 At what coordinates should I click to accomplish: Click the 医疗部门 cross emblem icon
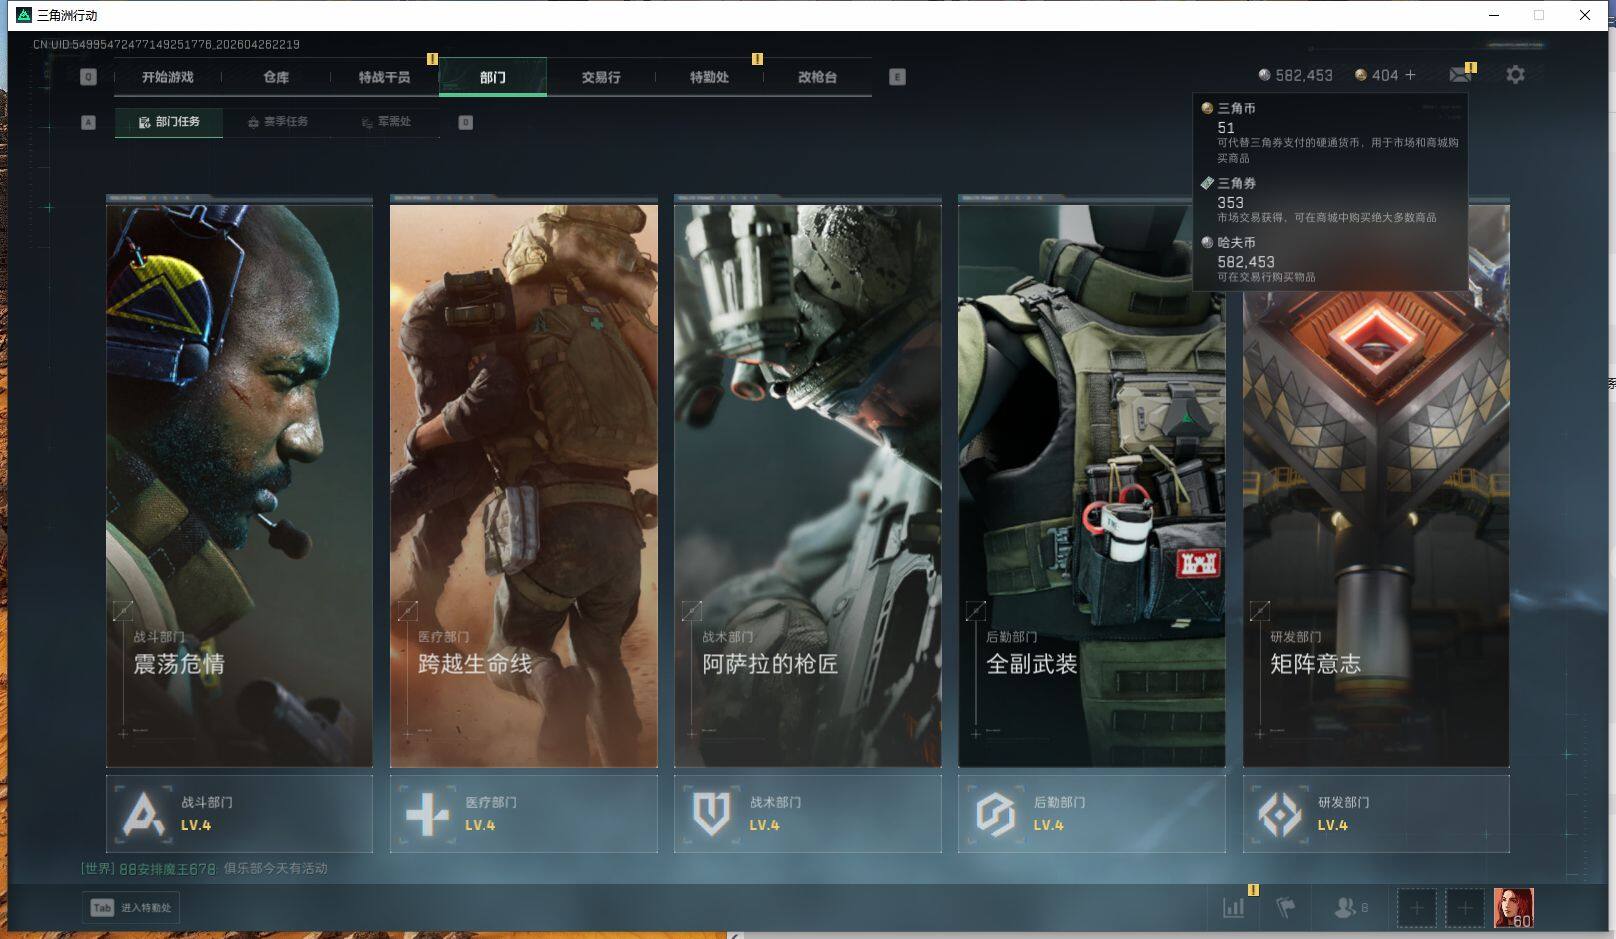[x=427, y=814]
